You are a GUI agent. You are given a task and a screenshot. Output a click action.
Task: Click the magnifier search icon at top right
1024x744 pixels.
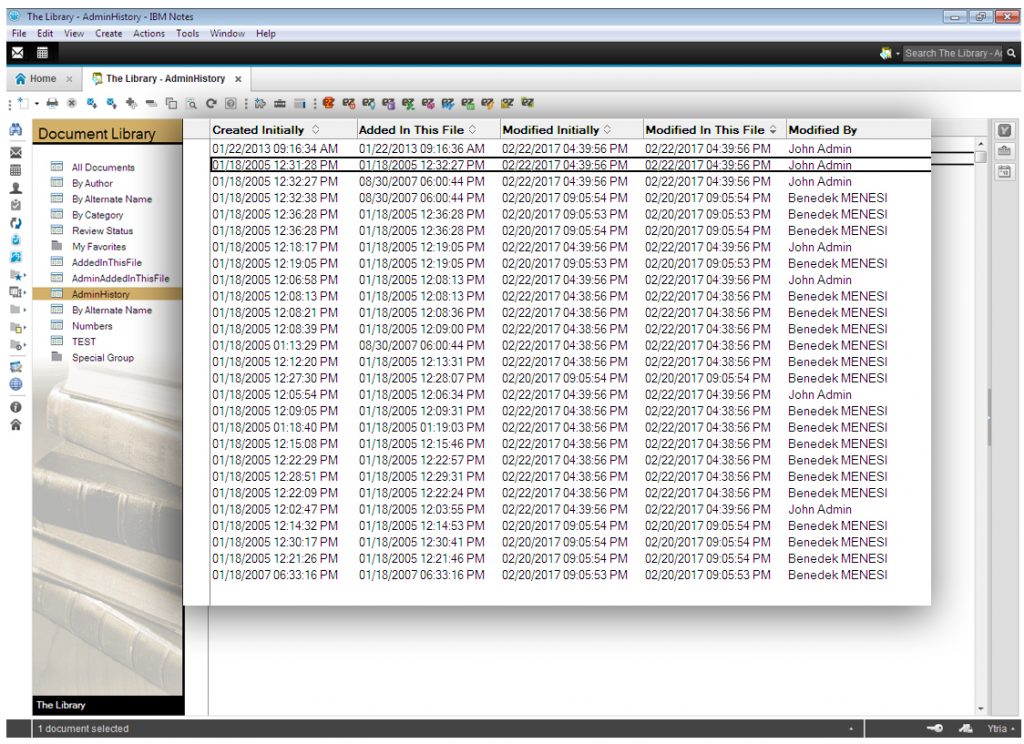[1013, 53]
